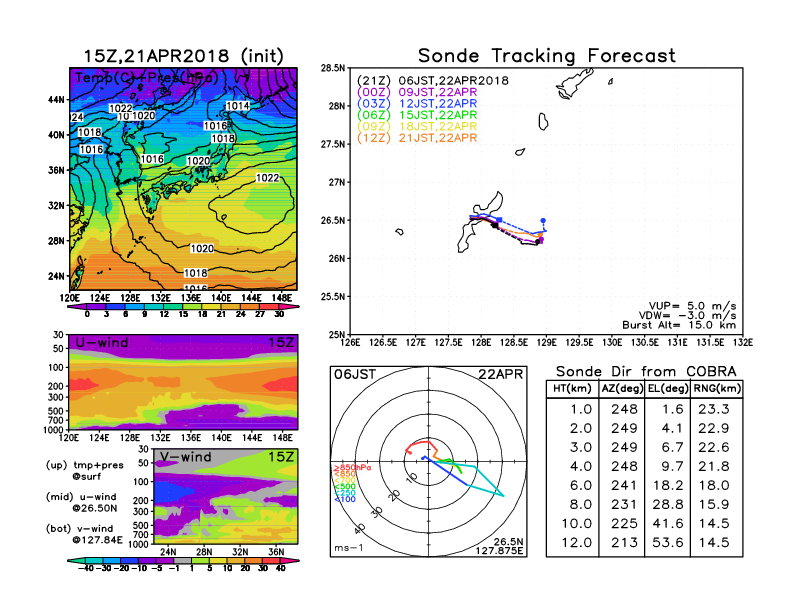Click the '26.5N 127.875E' hodograph coordinates
This screenshot has width=792, height=612.
click(499, 546)
